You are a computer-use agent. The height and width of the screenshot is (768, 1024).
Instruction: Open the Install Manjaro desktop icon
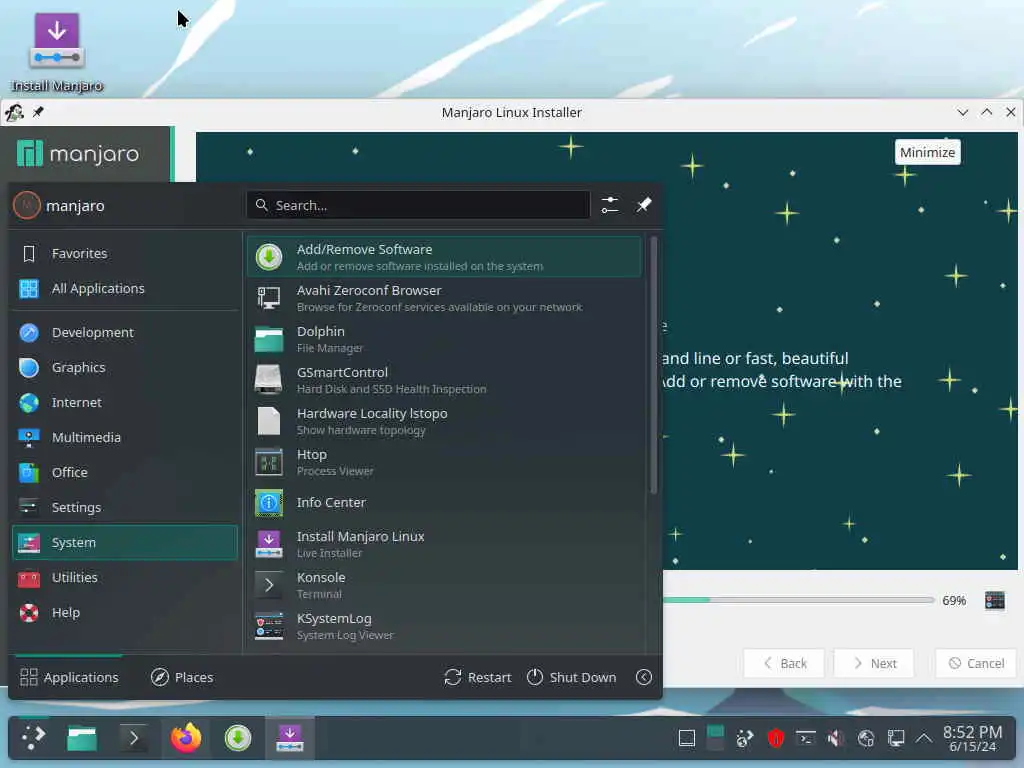(57, 52)
